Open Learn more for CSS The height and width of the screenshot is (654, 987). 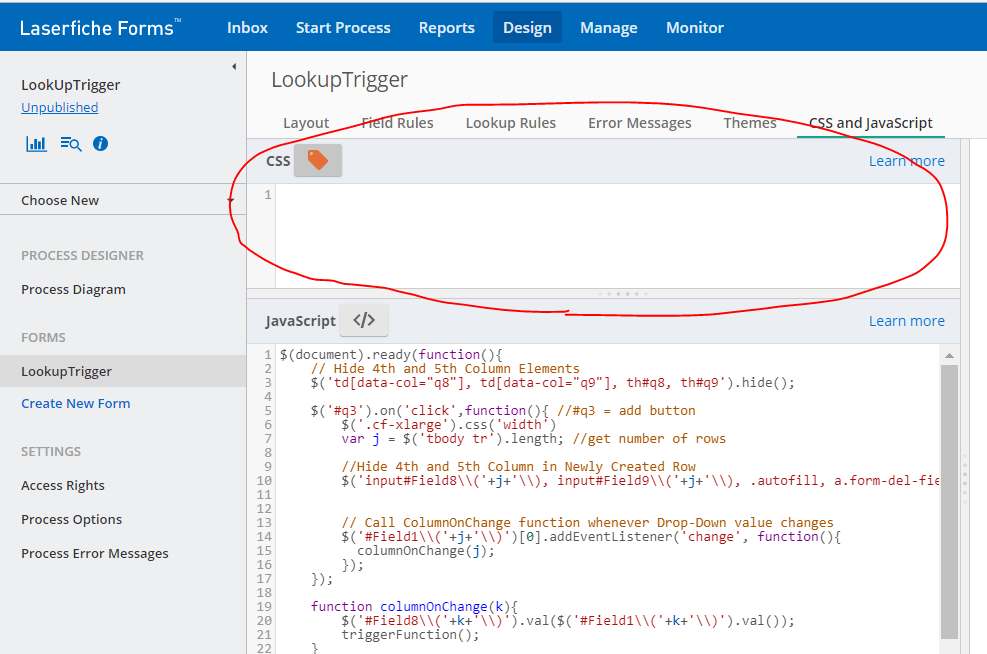coord(906,160)
